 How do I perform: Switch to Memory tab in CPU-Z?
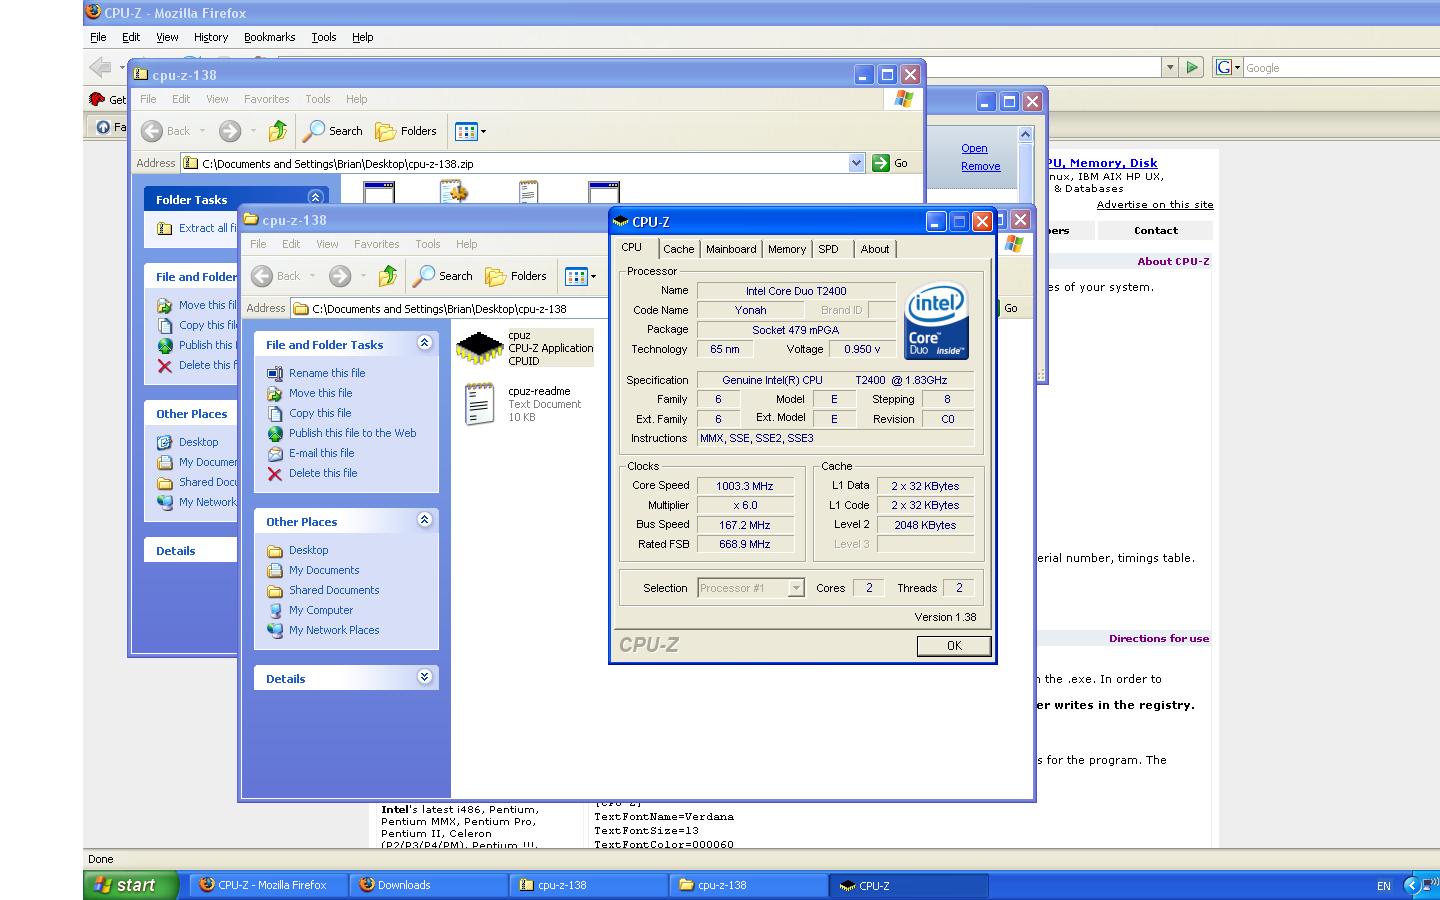(x=787, y=249)
